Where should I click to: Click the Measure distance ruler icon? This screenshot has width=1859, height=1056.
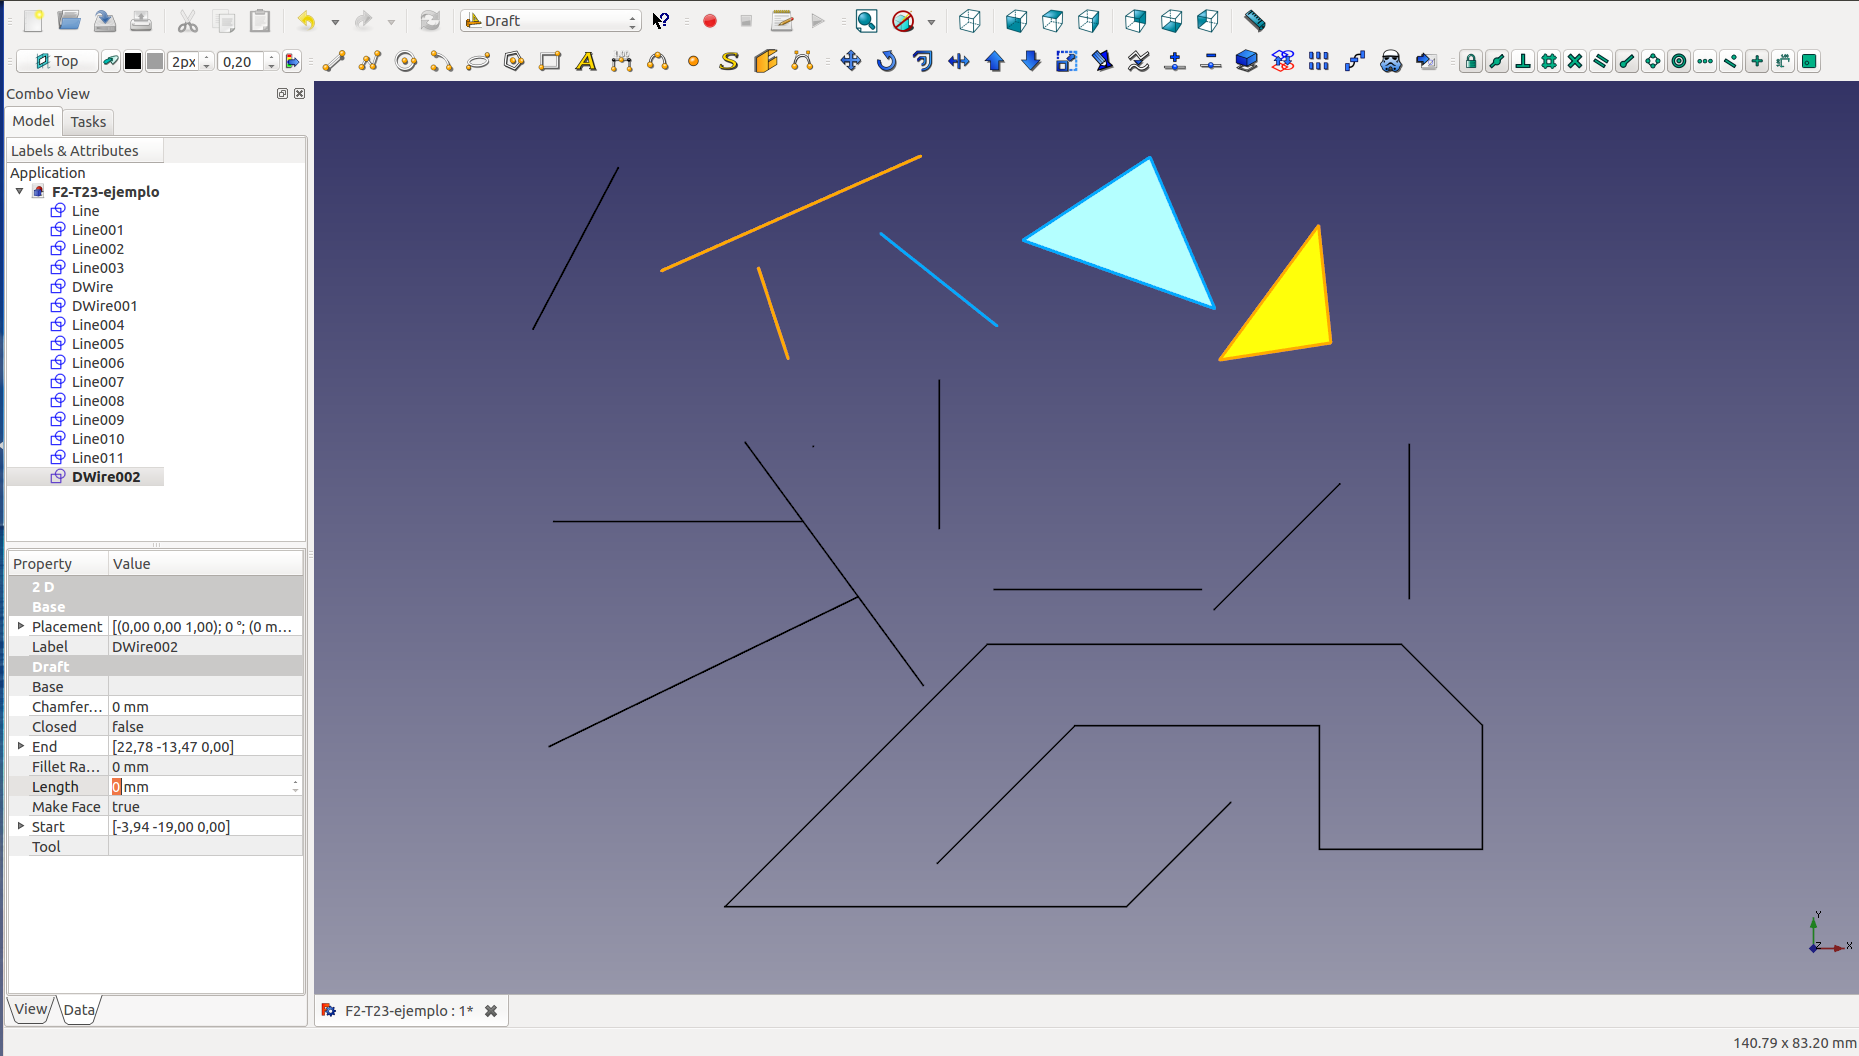point(1254,21)
